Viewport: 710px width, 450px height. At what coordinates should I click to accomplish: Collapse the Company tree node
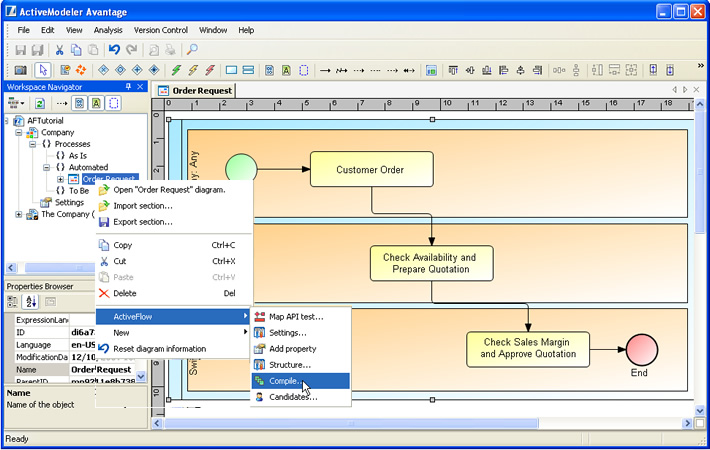19,133
